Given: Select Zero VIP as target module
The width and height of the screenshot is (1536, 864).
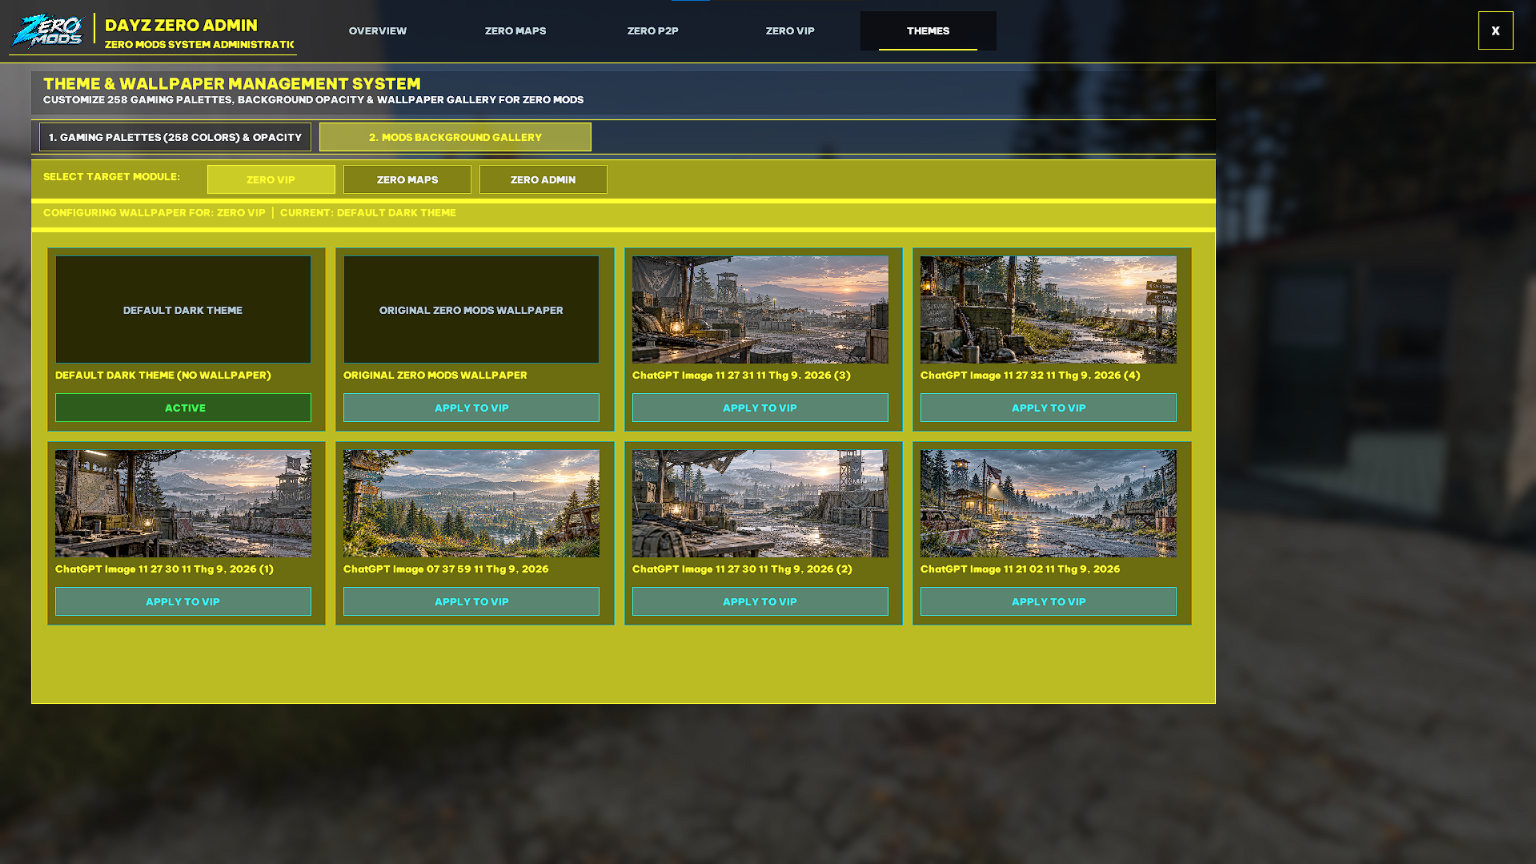Looking at the screenshot, I should [271, 180].
